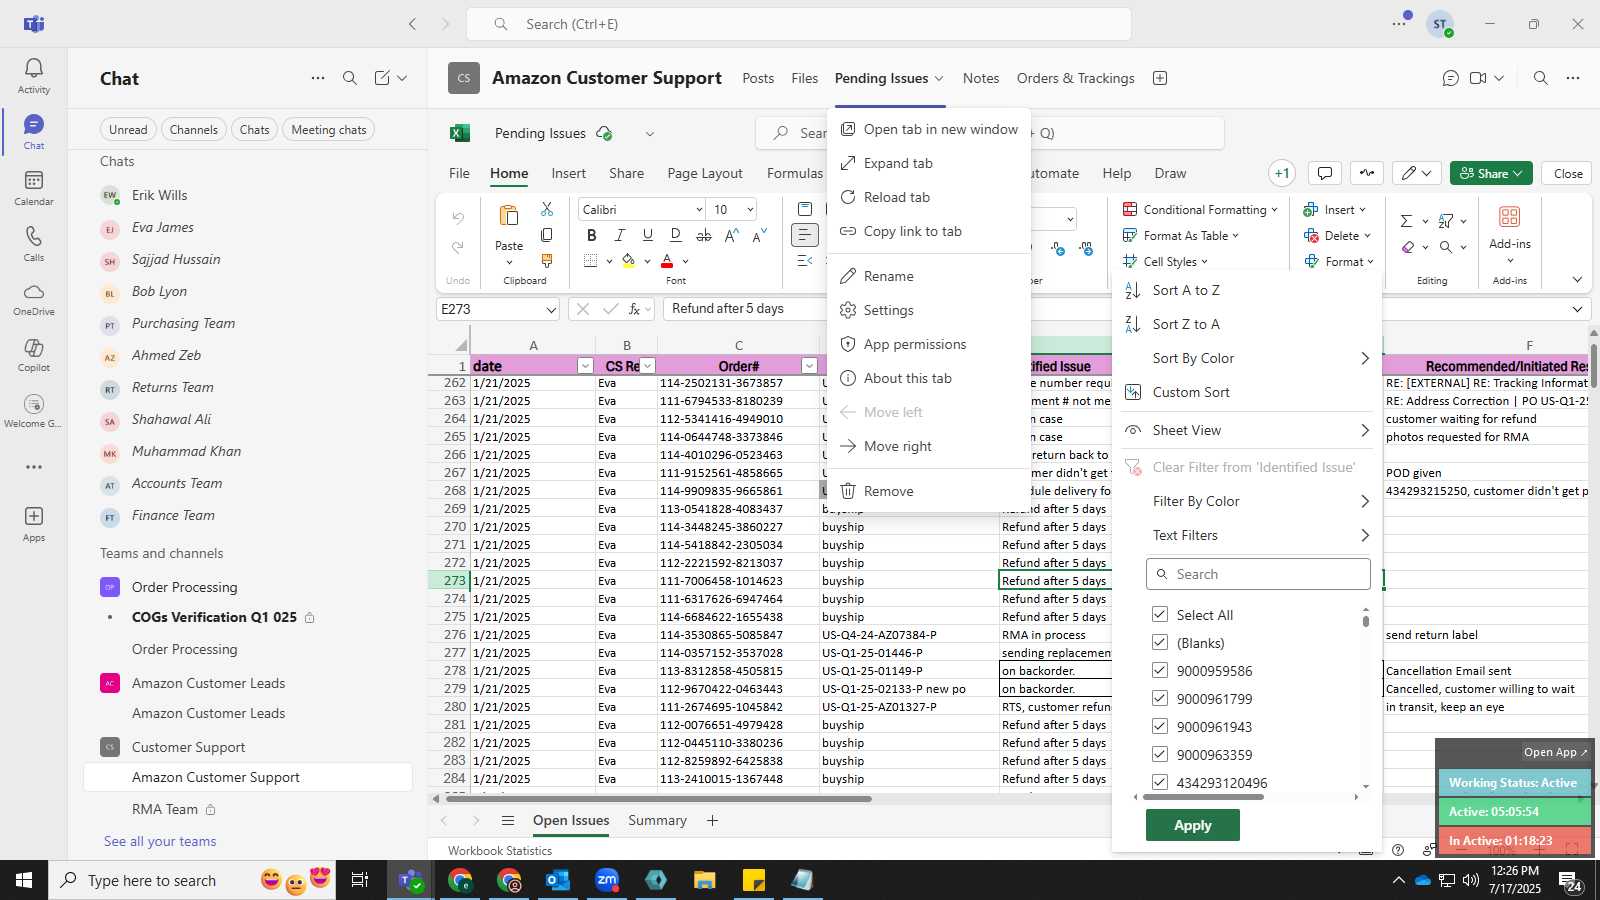Uncheck the 9000961943 filter checkbox
The width and height of the screenshot is (1600, 900).
click(1160, 726)
